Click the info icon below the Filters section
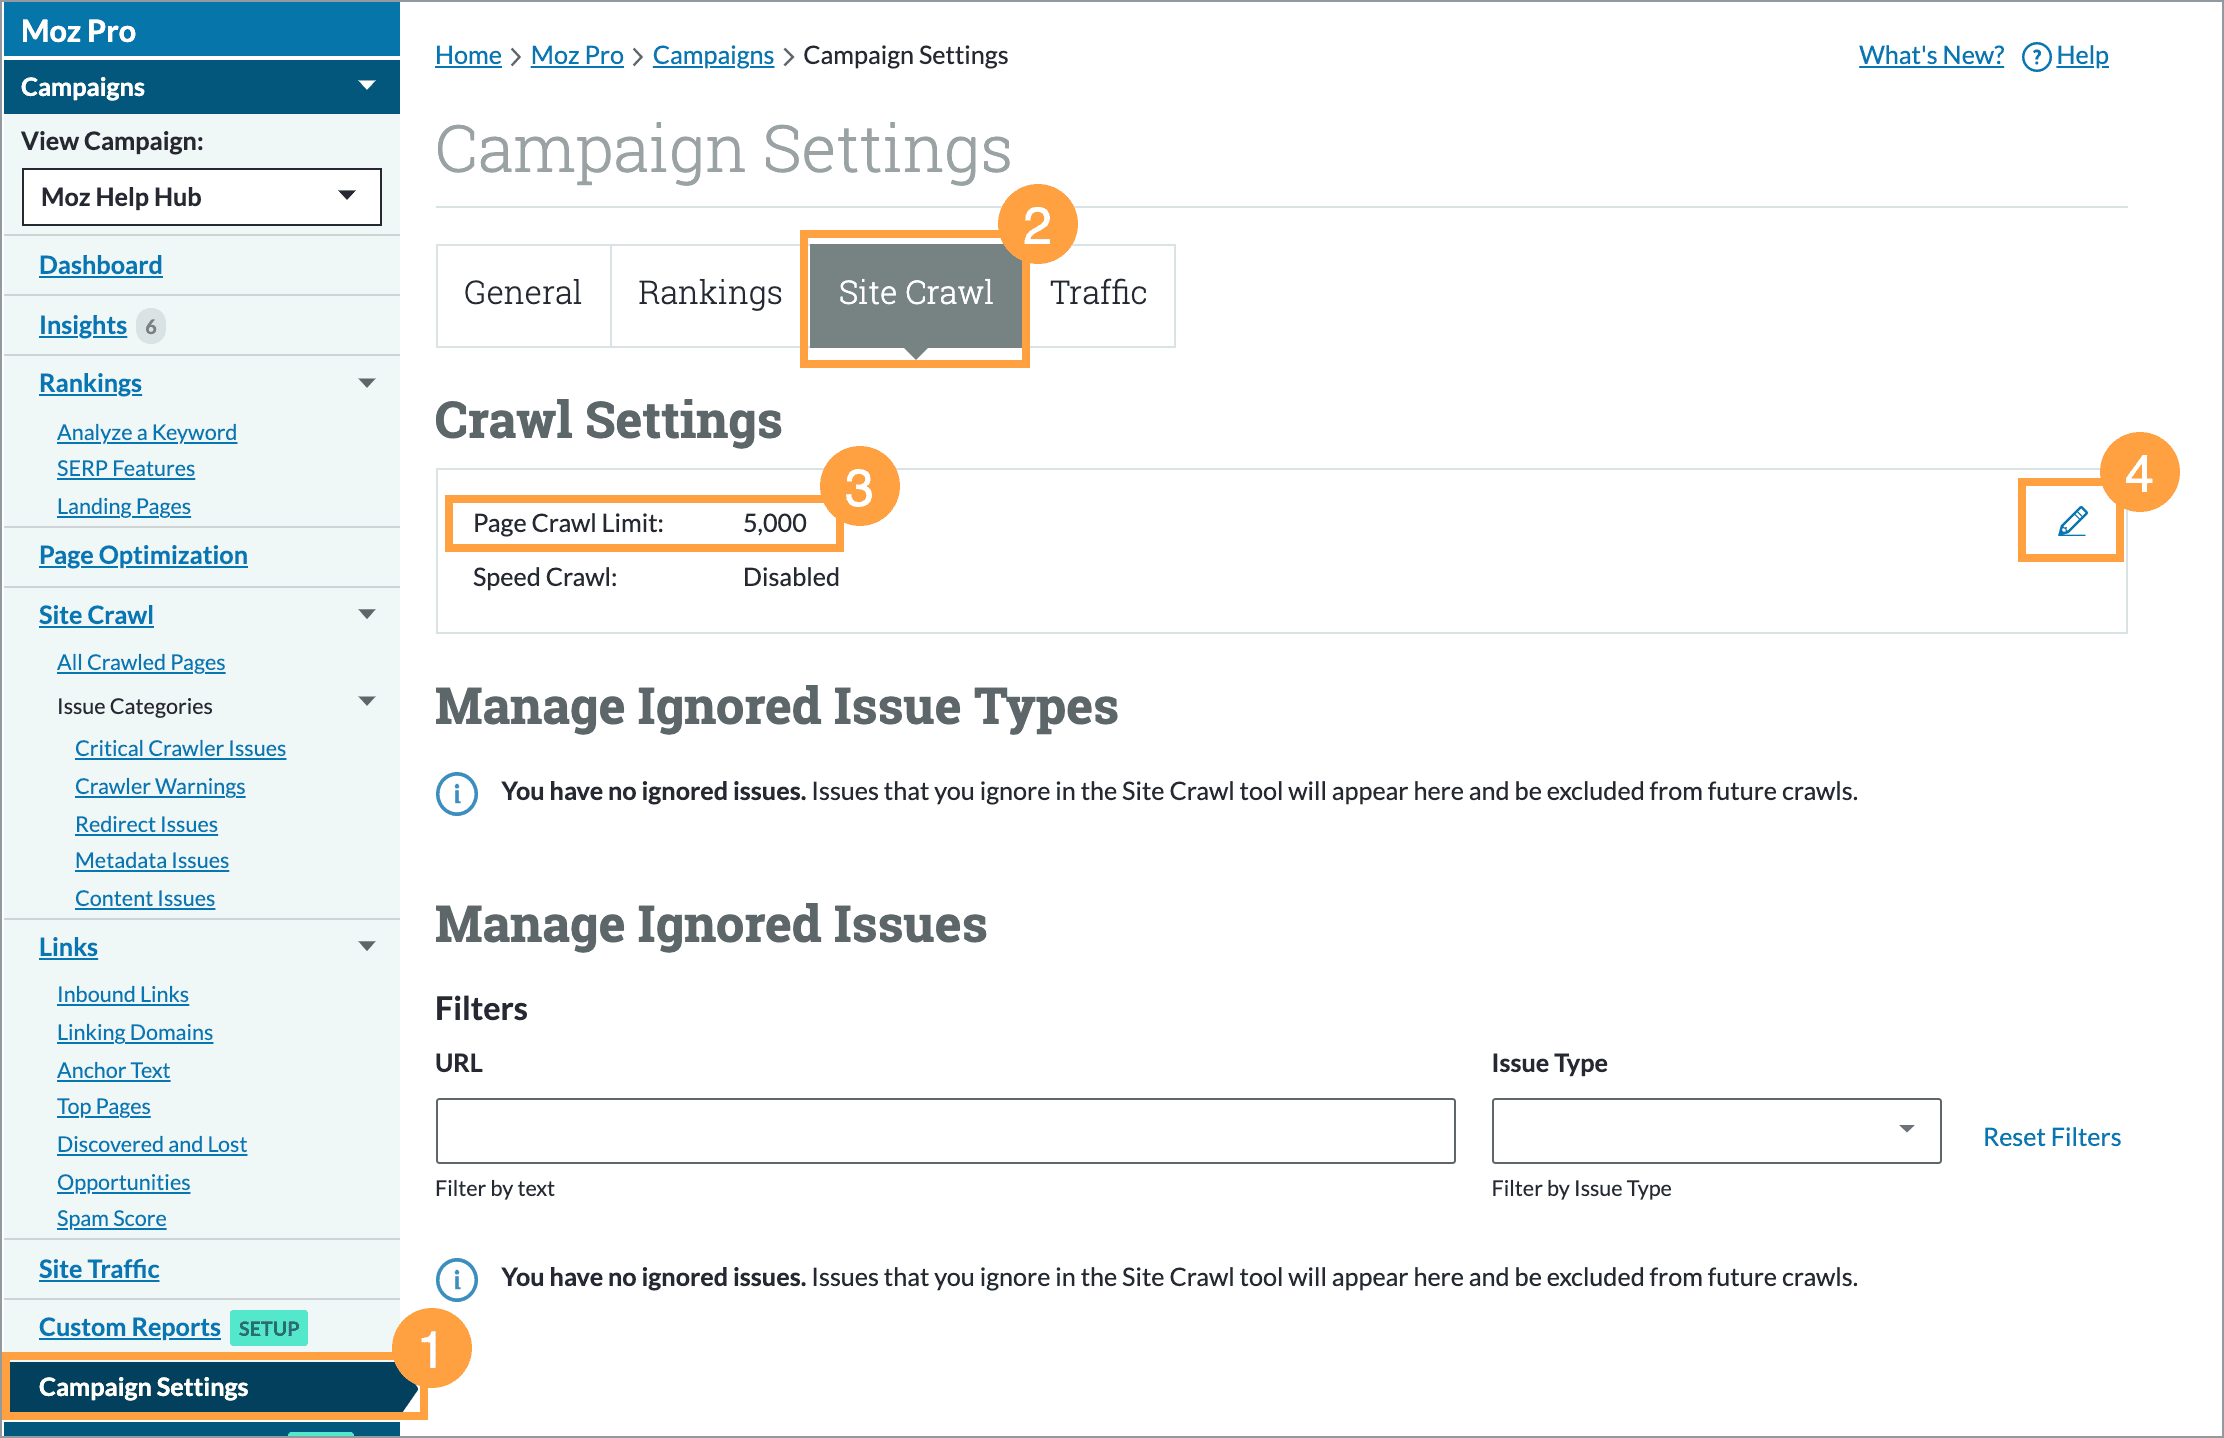The image size is (2224, 1438). coord(457,1279)
